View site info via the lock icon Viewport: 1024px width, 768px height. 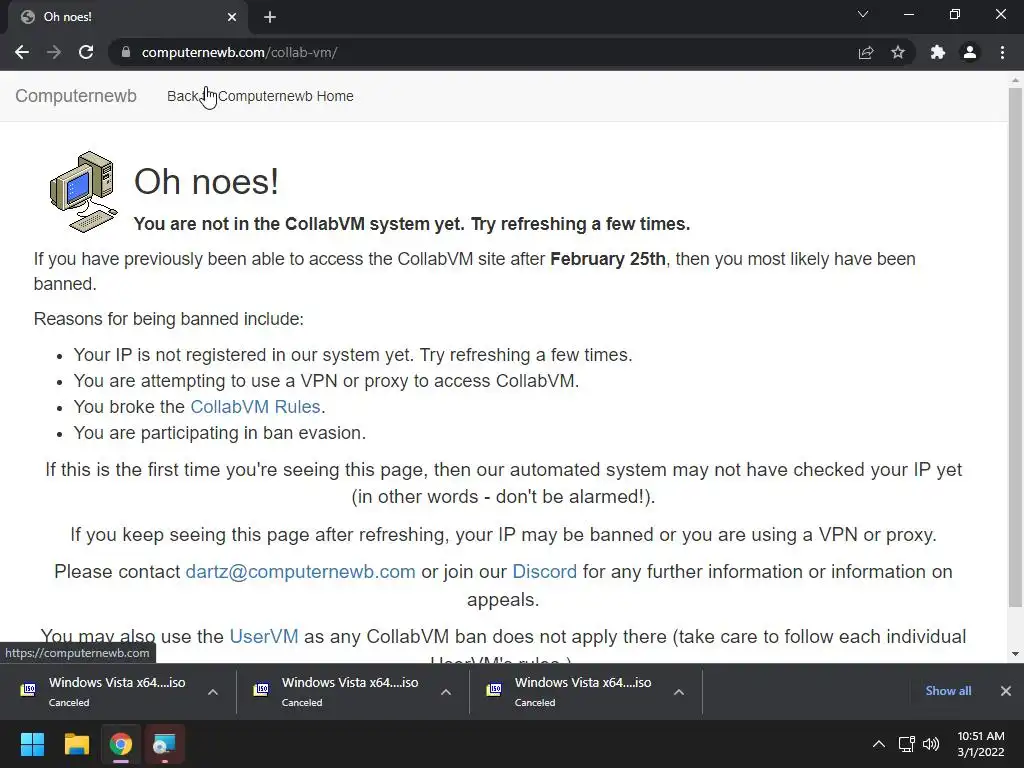[126, 52]
